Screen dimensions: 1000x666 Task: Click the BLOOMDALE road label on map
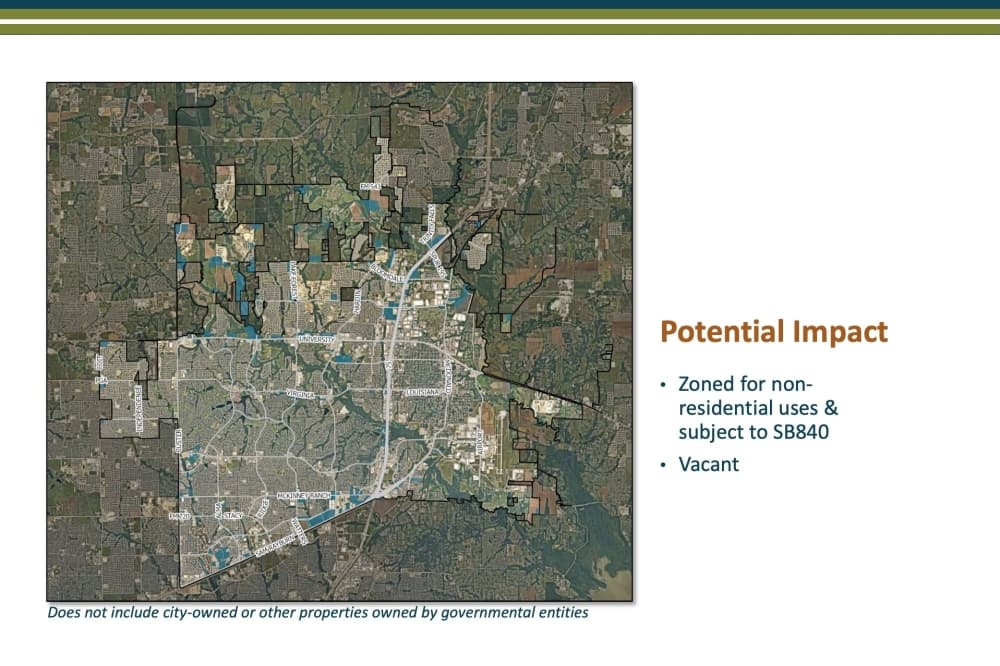(x=387, y=273)
